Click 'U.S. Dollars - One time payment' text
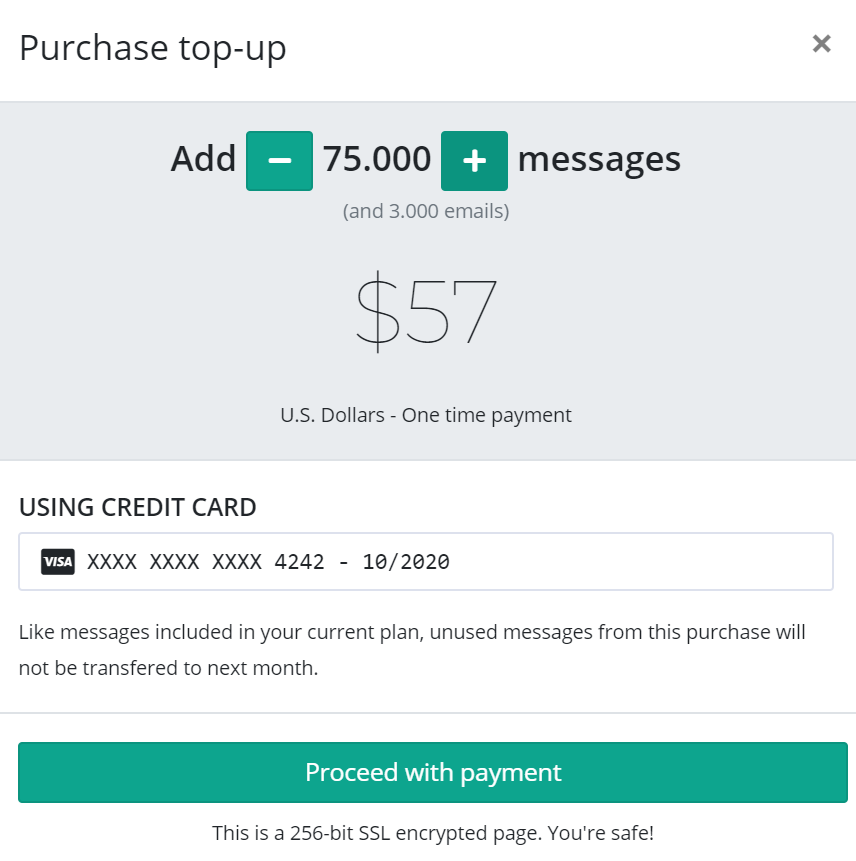Viewport: 856px width, 861px height. coord(426,415)
